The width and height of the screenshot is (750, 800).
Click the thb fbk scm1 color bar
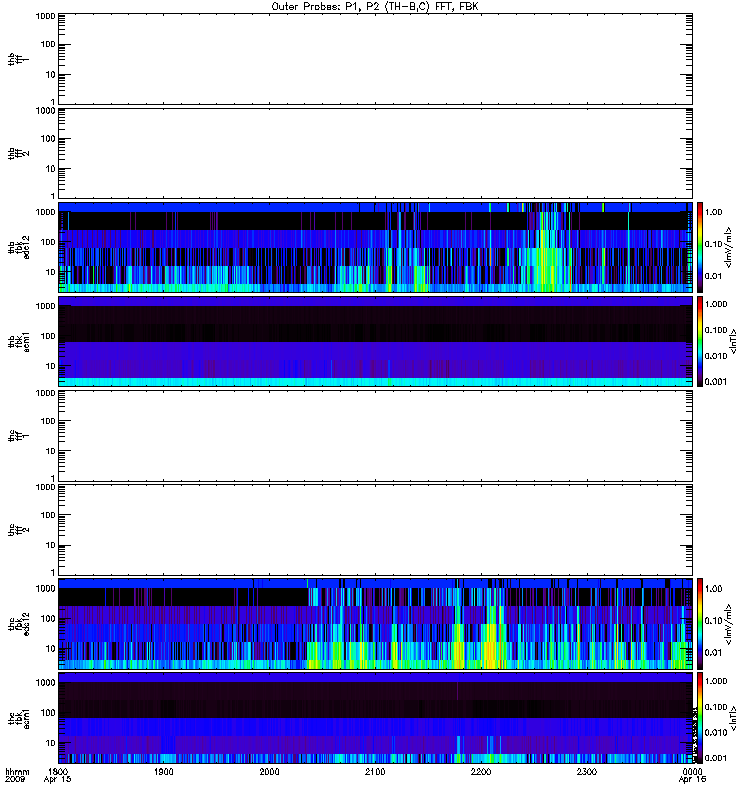(700, 341)
